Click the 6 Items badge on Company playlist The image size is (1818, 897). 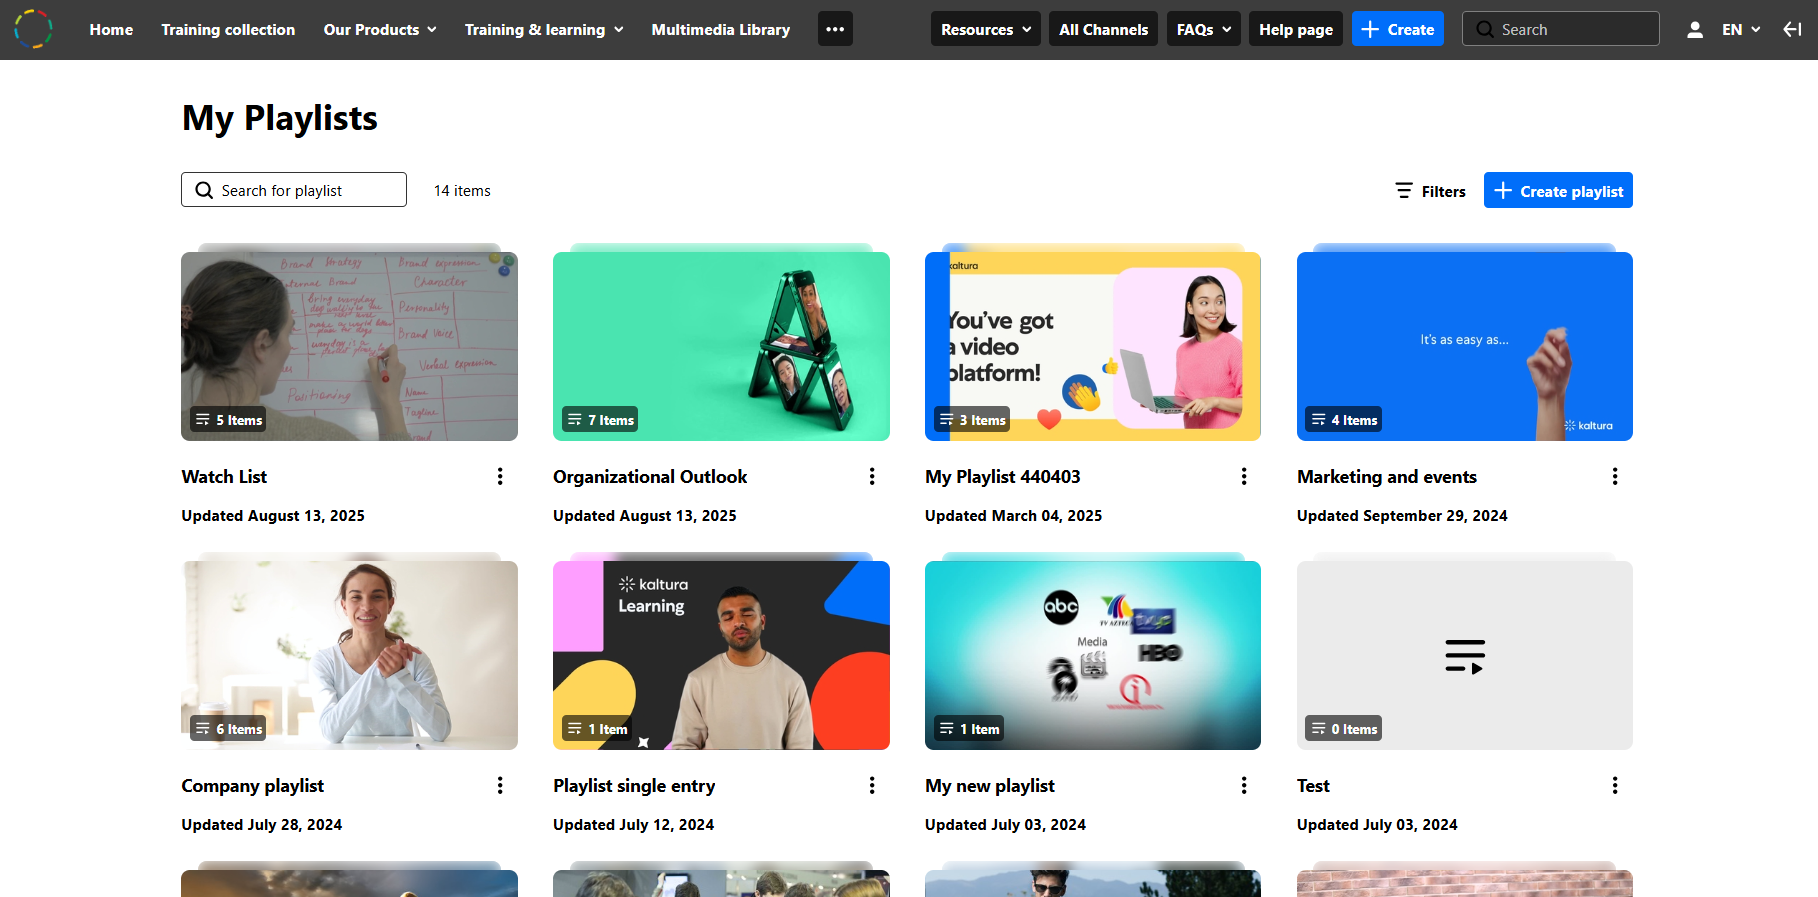229,729
